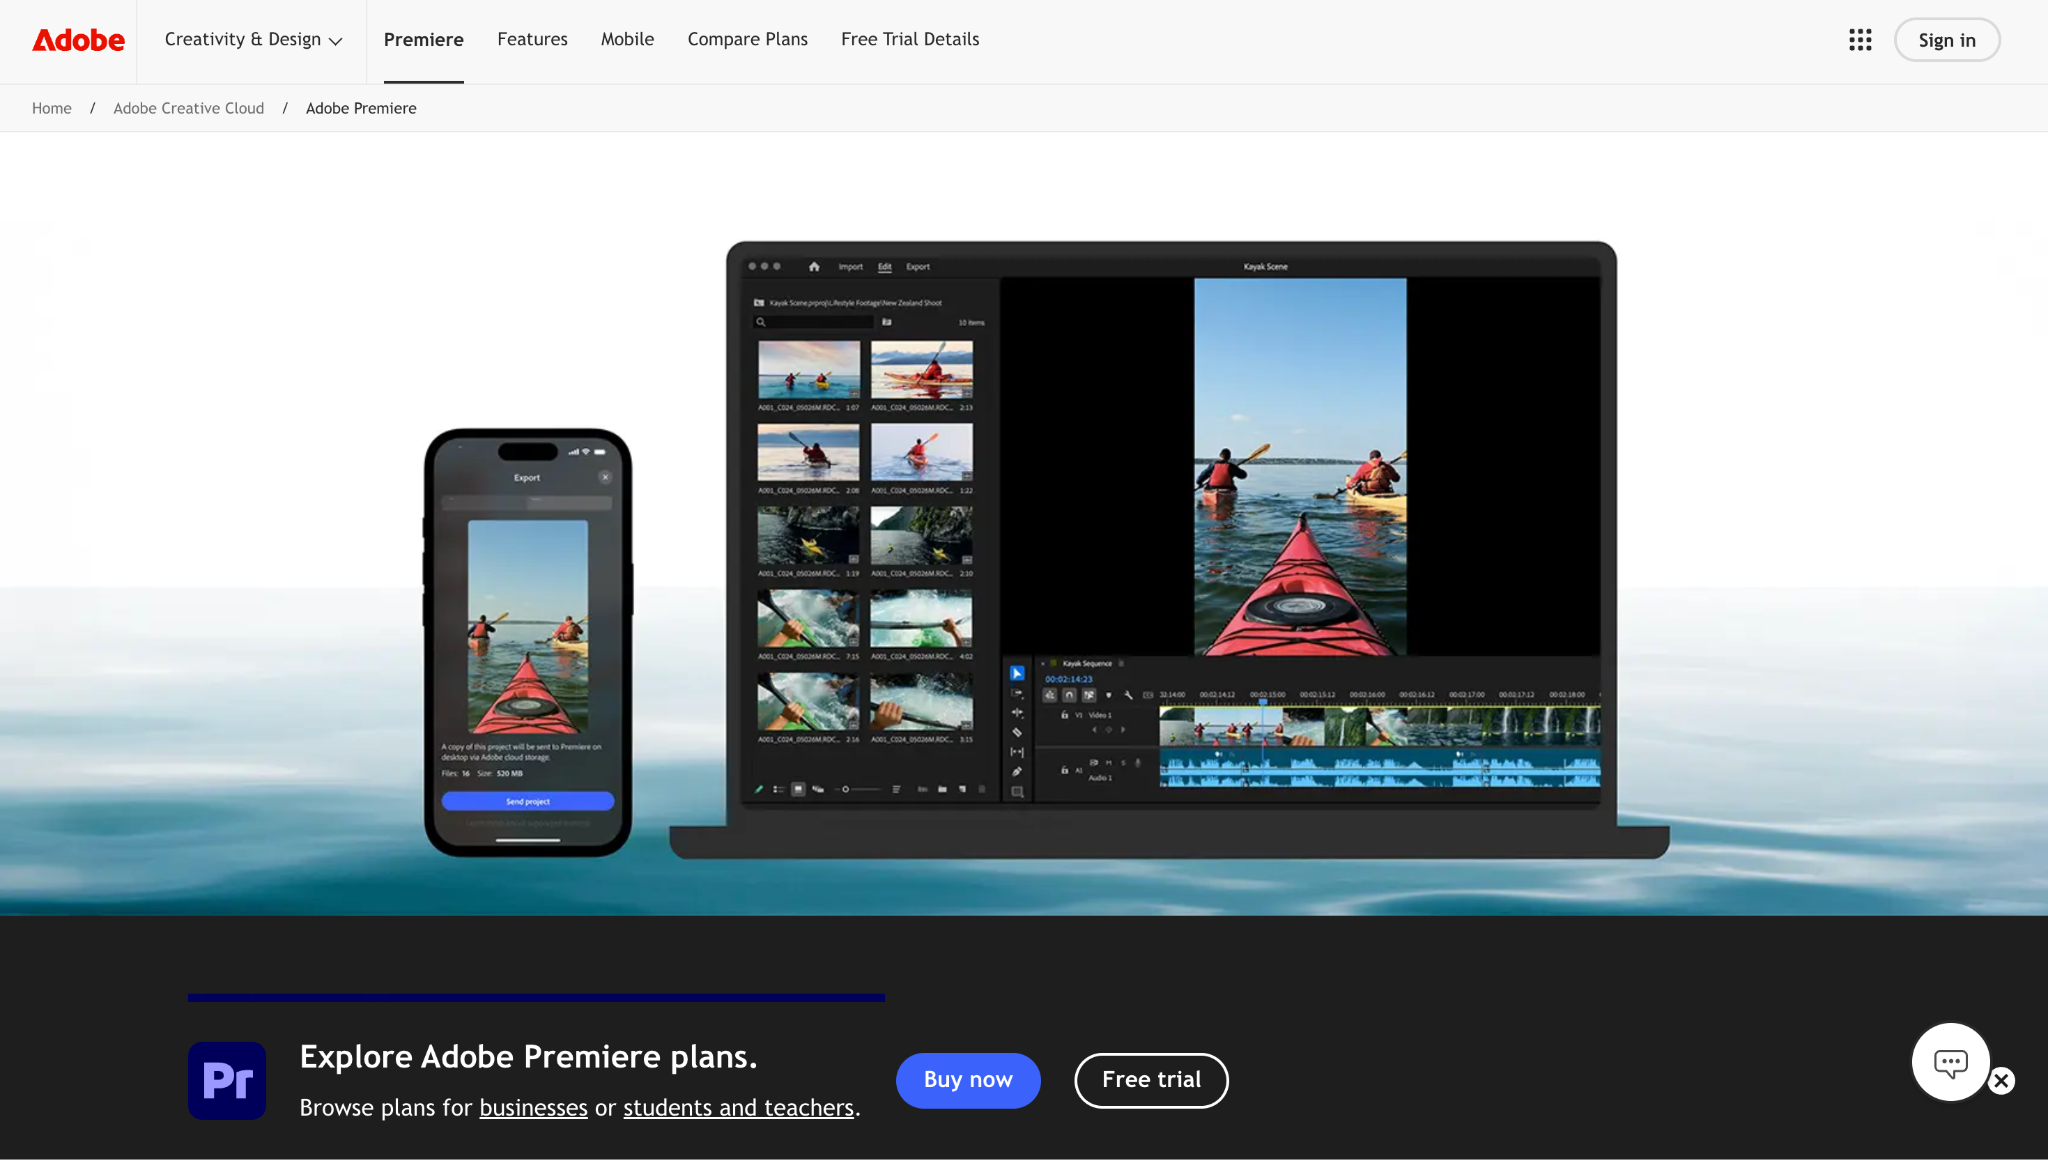Go to the Home breadcrumb
The width and height of the screenshot is (2048, 1160).
tap(52, 108)
